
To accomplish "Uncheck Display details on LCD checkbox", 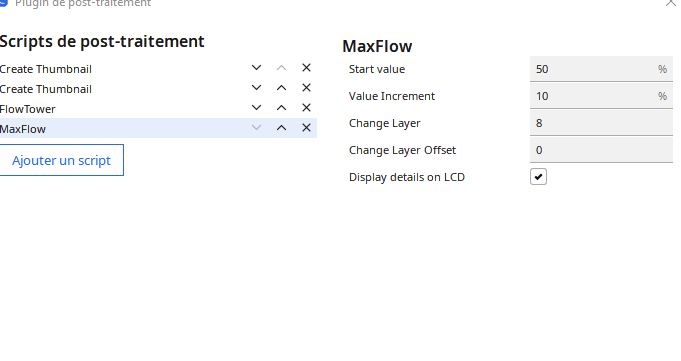I will [x=538, y=177].
